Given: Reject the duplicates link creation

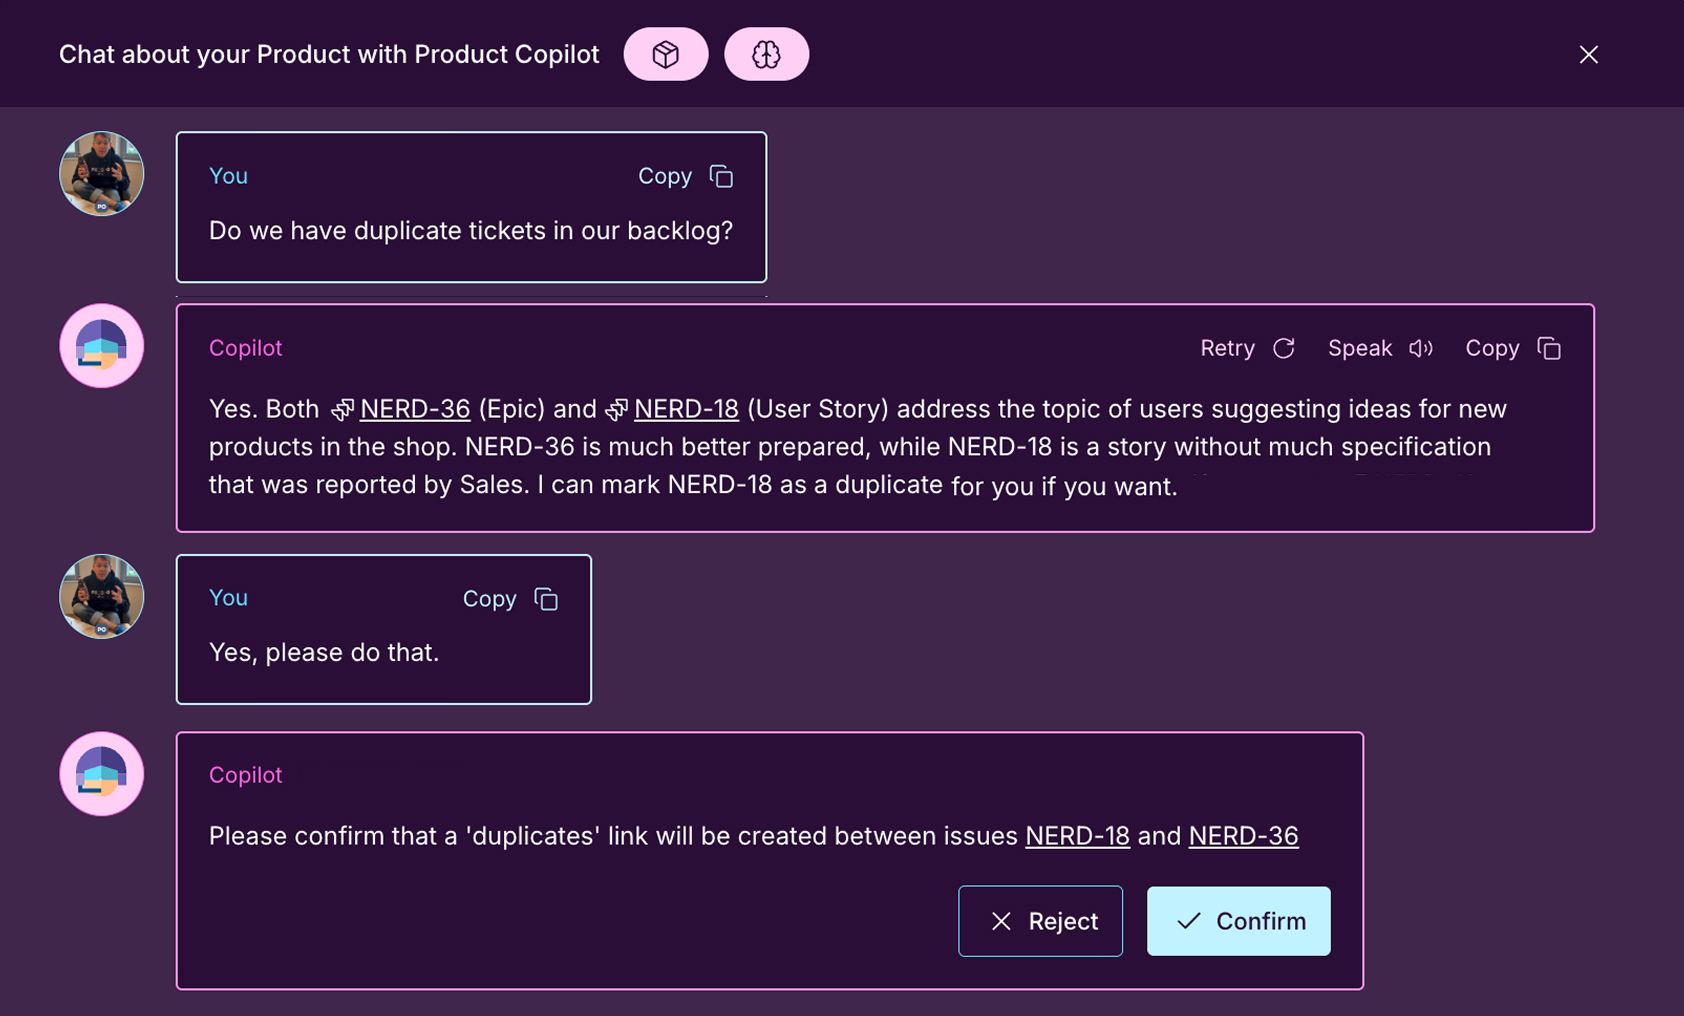Looking at the screenshot, I should click(x=1040, y=921).
